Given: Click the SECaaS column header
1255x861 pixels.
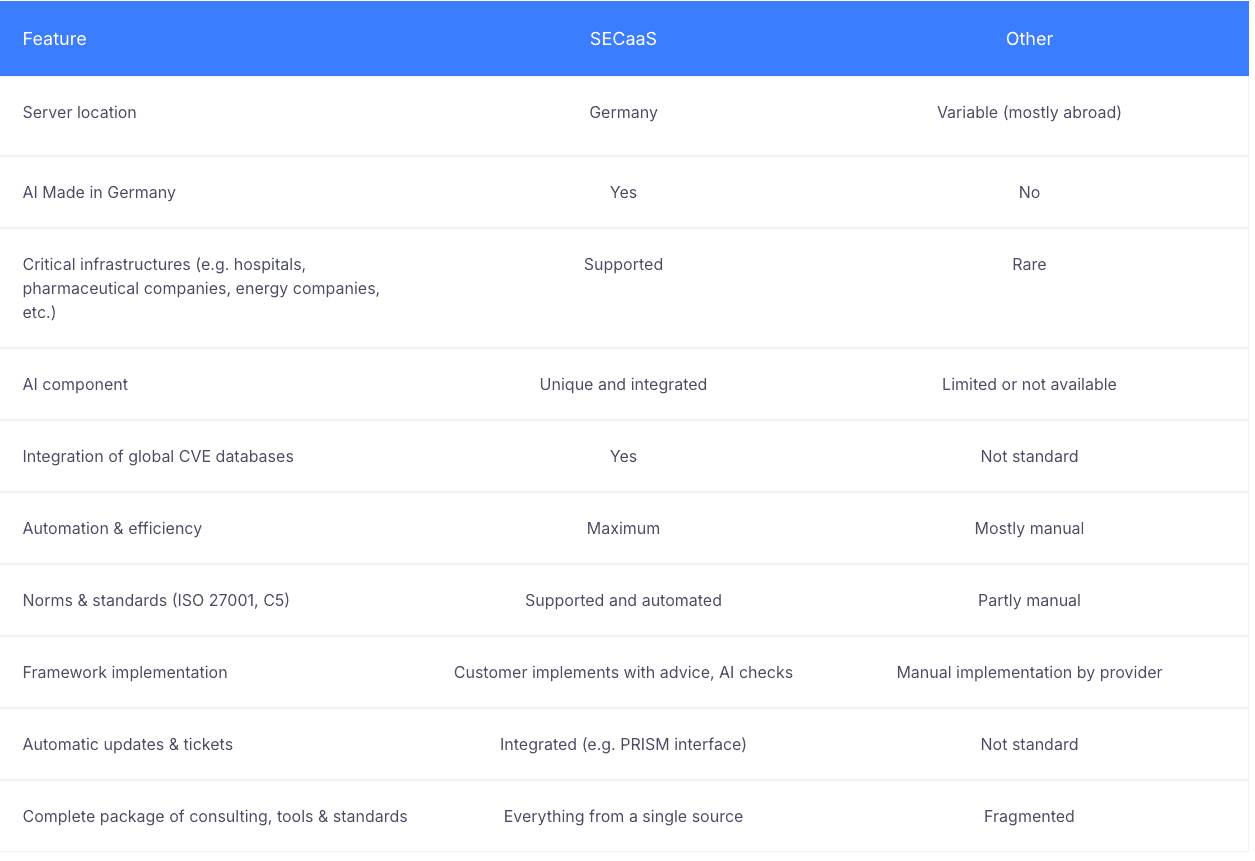Looking at the screenshot, I should click(623, 39).
